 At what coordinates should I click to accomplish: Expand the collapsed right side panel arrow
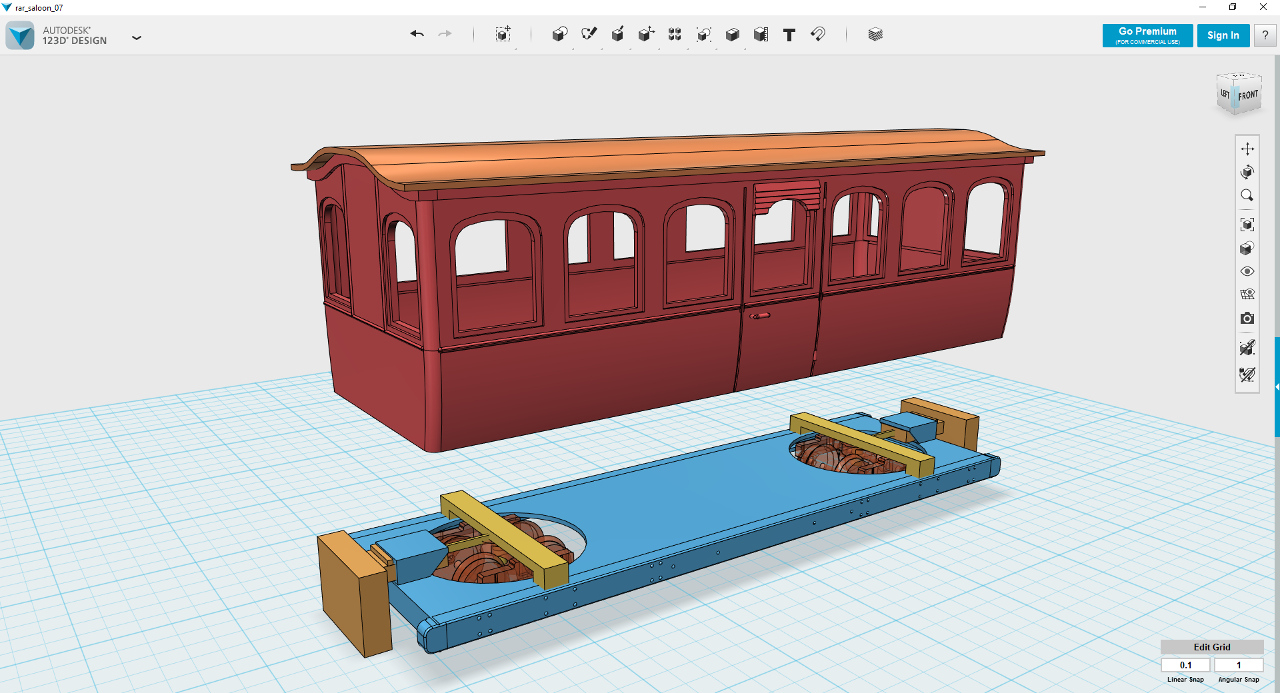pyautogui.click(x=1277, y=386)
